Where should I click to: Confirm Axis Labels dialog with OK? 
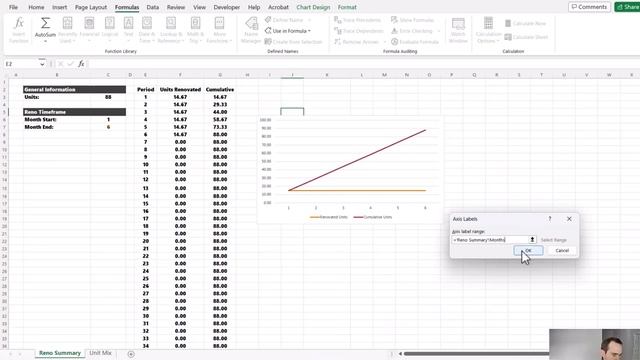528,250
